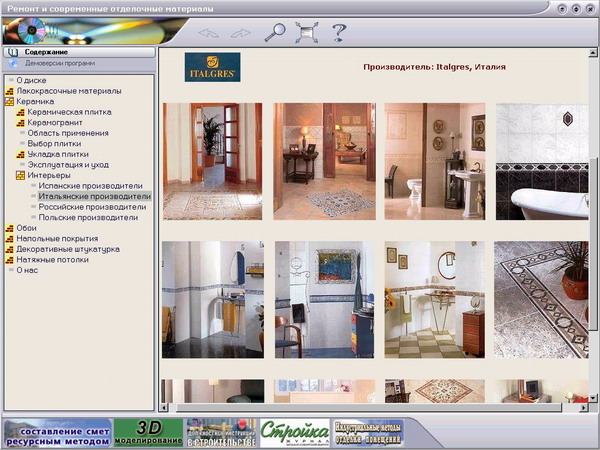Viewport: 600px width, 450px height.
Task: Open help with the question mark icon
Action: click(x=339, y=33)
